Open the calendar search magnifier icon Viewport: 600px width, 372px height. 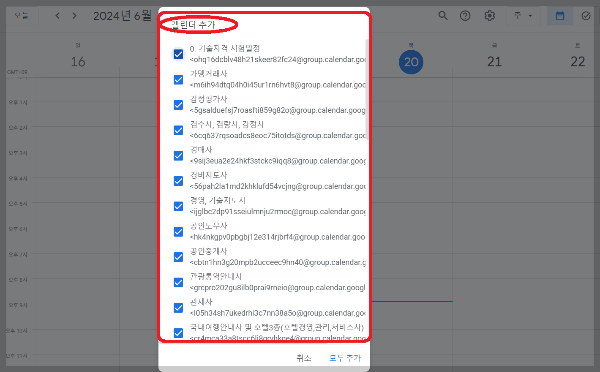click(443, 16)
